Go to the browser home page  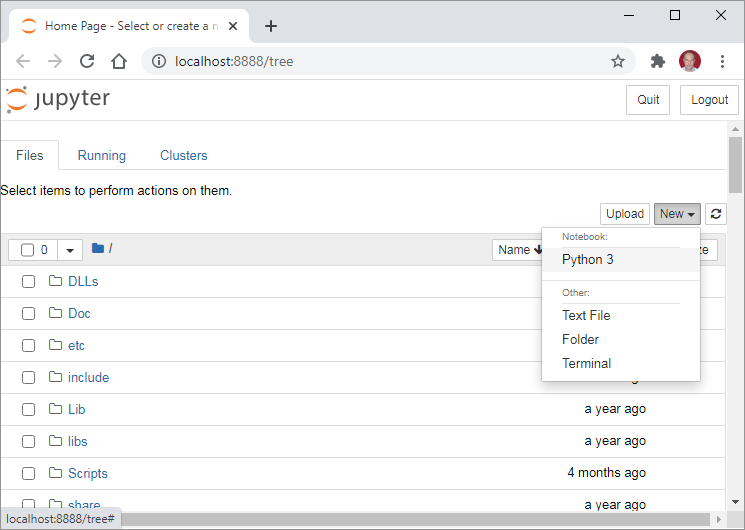(x=119, y=61)
